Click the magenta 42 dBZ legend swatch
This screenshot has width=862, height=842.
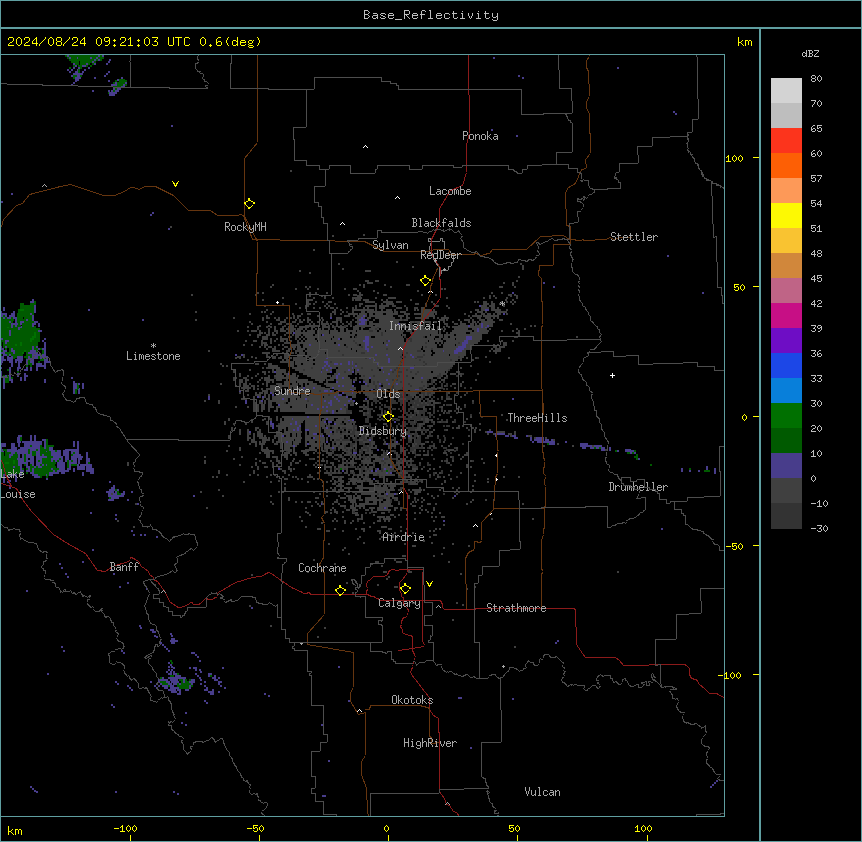coord(786,315)
